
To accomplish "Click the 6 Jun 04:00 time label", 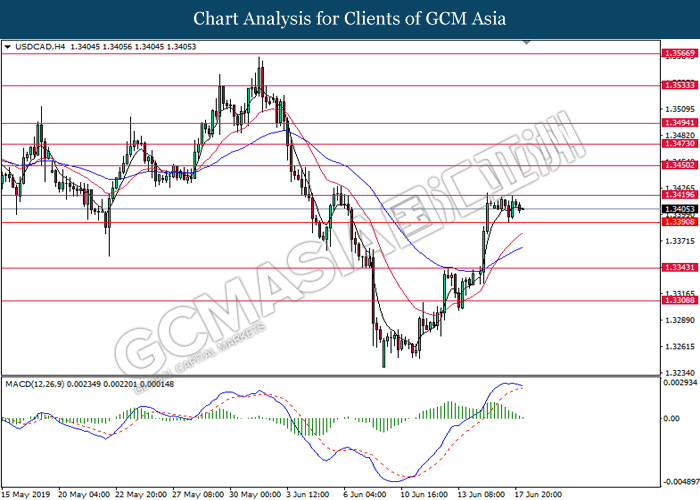I will point(365,495).
